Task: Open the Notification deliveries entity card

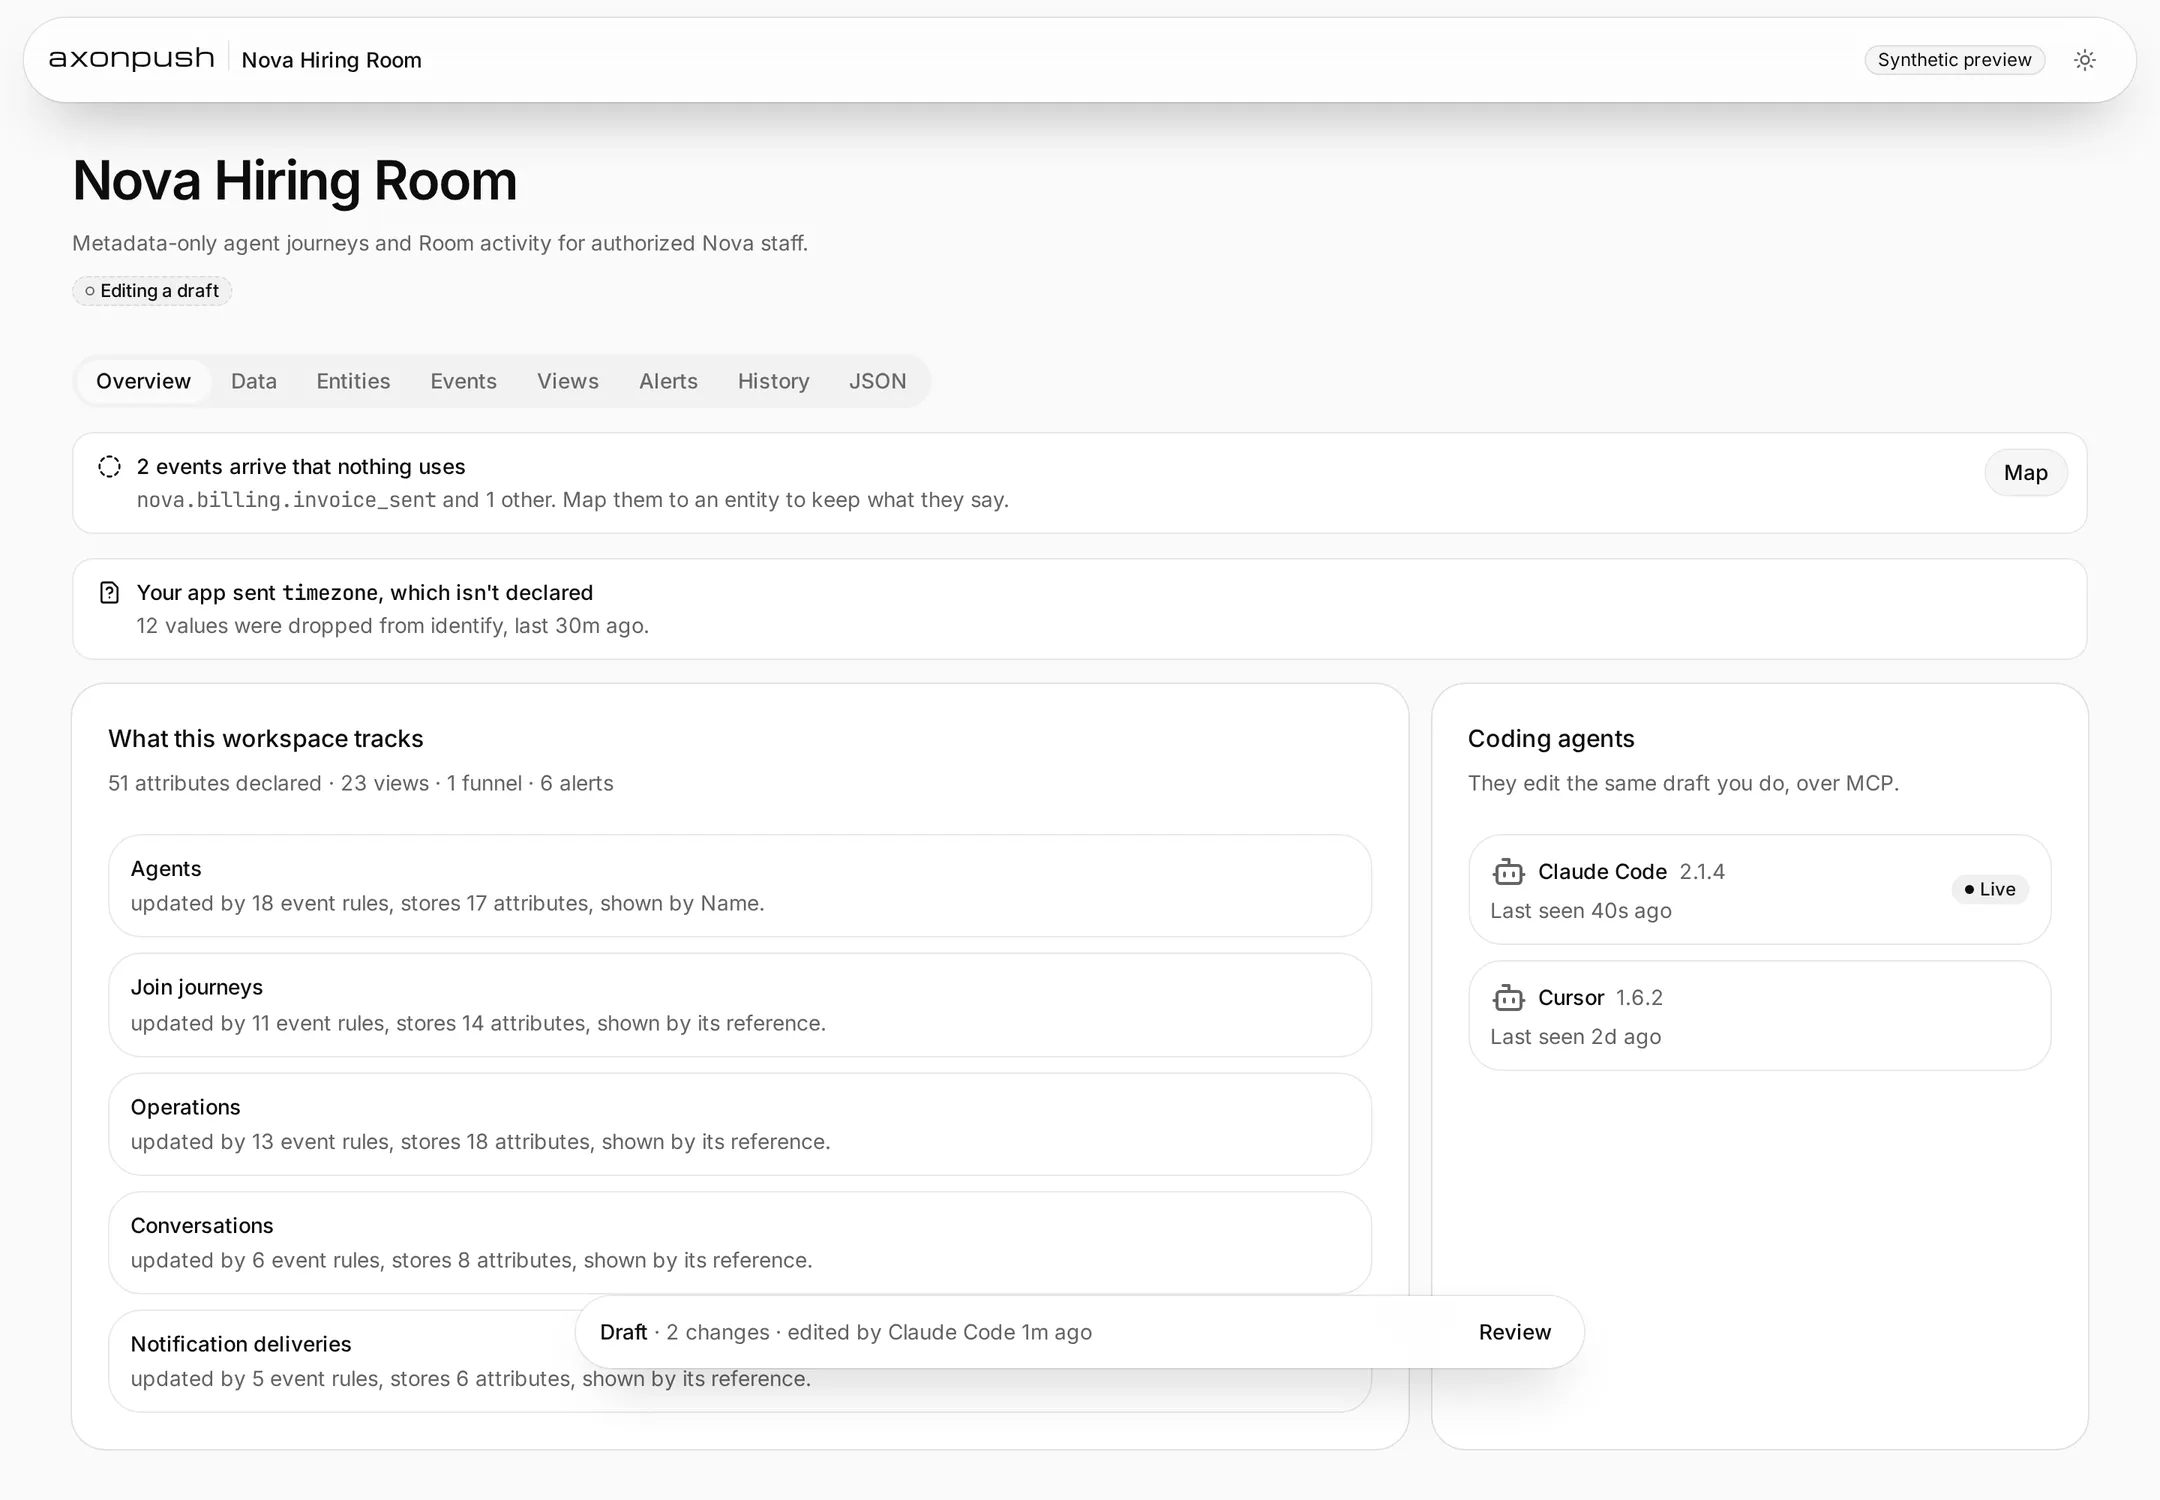Action: click(740, 1361)
